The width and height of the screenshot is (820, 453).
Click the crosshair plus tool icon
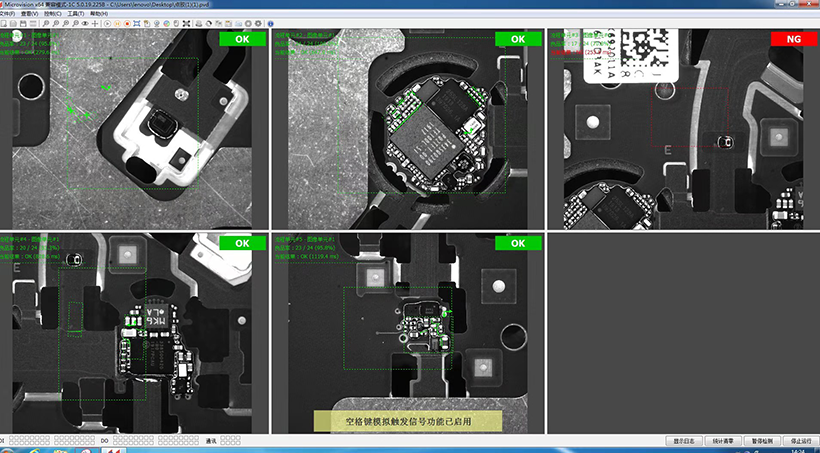(95, 23)
